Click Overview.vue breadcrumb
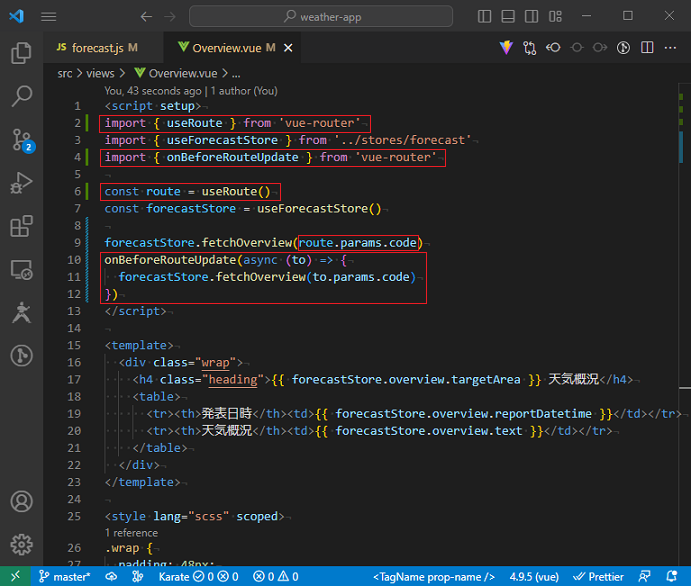Viewport: 691px width, 586px height. tap(176, 73)
